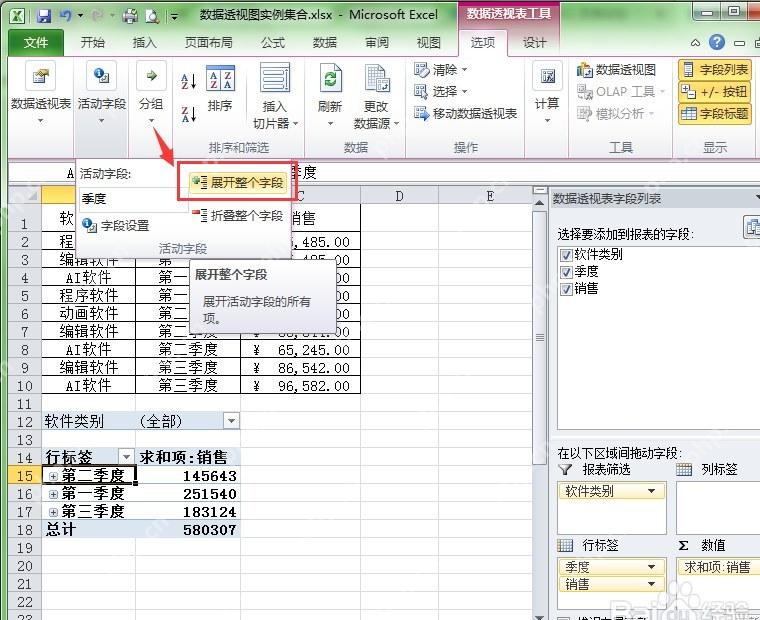Click the 求和项:销售 item in values area
This screenshot has width=760, height=620.
719,567
